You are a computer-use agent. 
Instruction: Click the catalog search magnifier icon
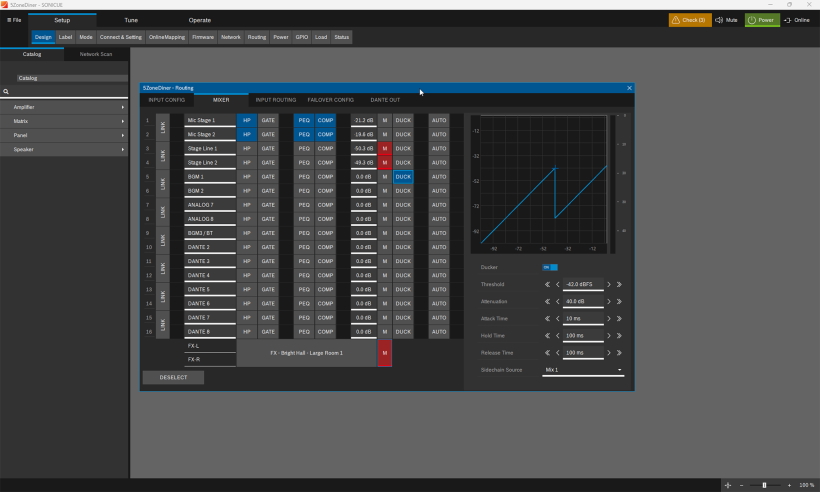pyautogui.click(x=6, y=91)
